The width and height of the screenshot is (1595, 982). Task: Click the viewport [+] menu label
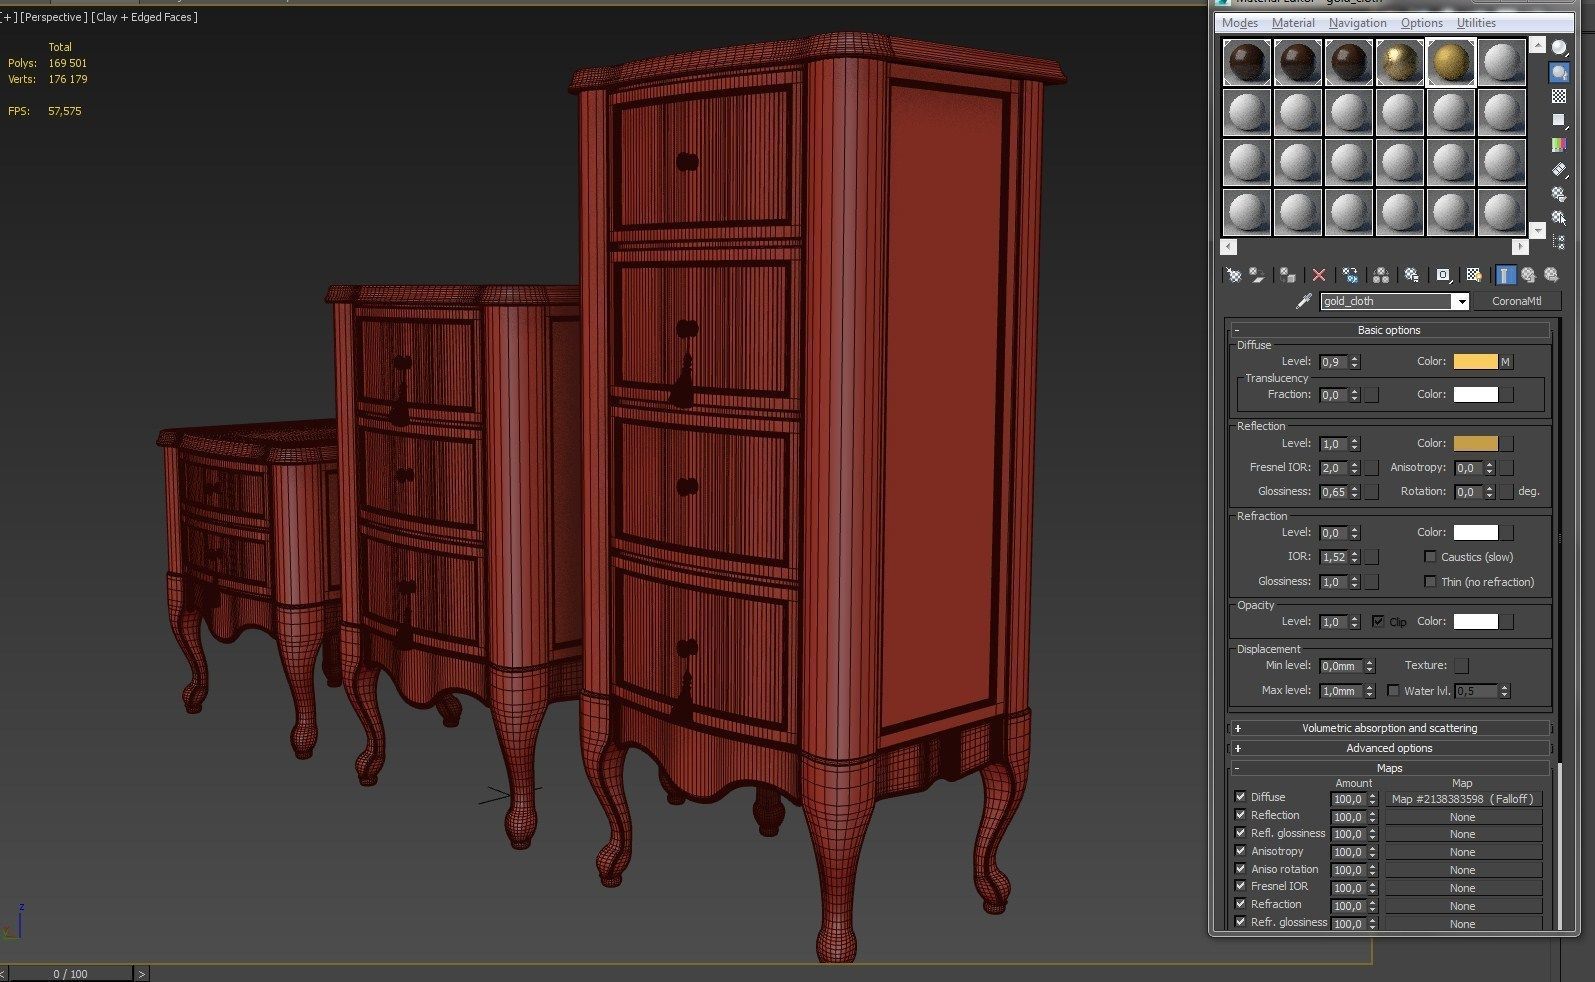(x=9, y=17)
